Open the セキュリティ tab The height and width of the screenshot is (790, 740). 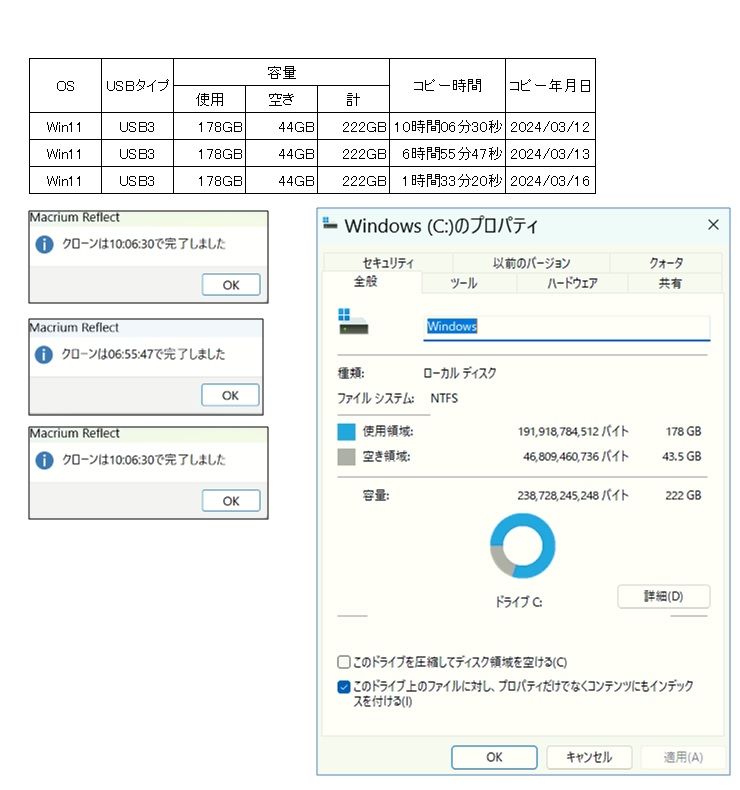(x=387, y=262)
